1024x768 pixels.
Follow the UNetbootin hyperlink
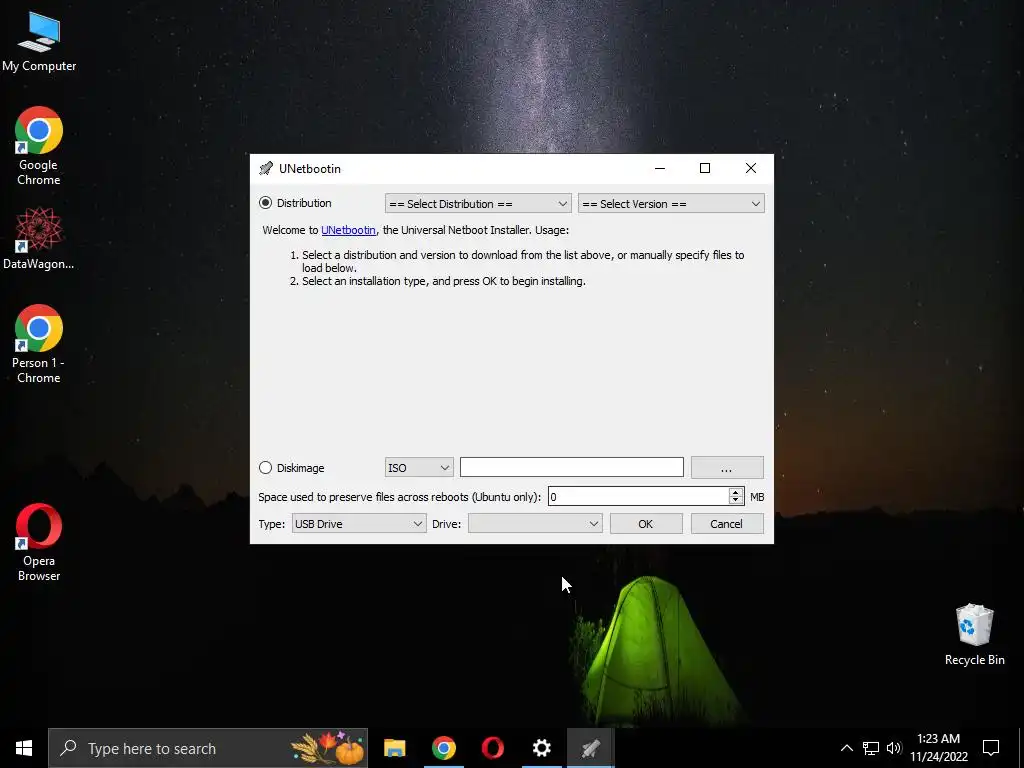pos(348,230)
